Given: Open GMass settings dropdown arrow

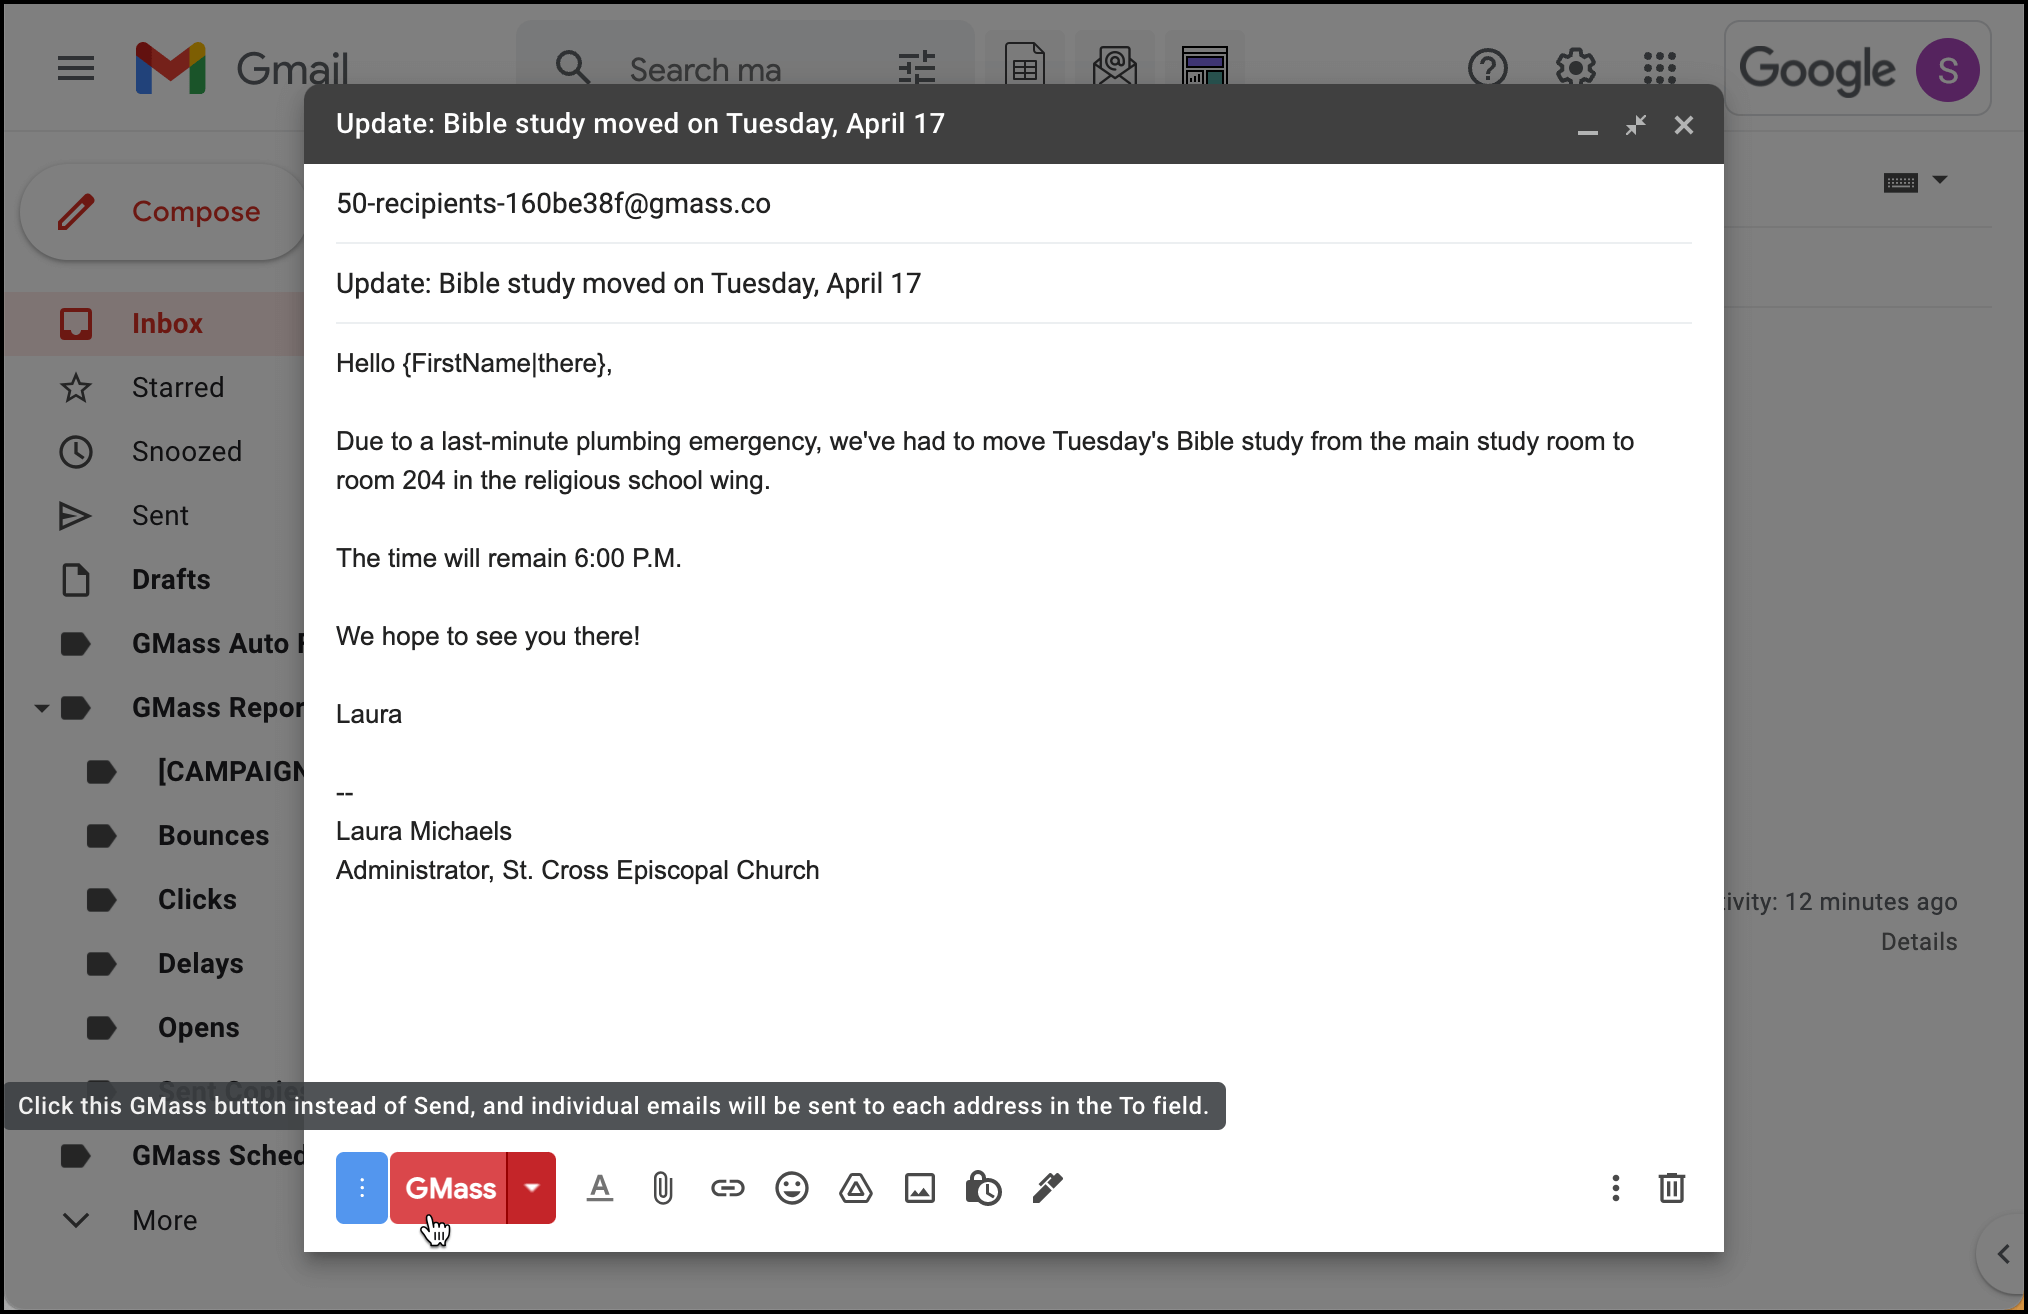Looking at the screenshot, I should coord(532,1188).
